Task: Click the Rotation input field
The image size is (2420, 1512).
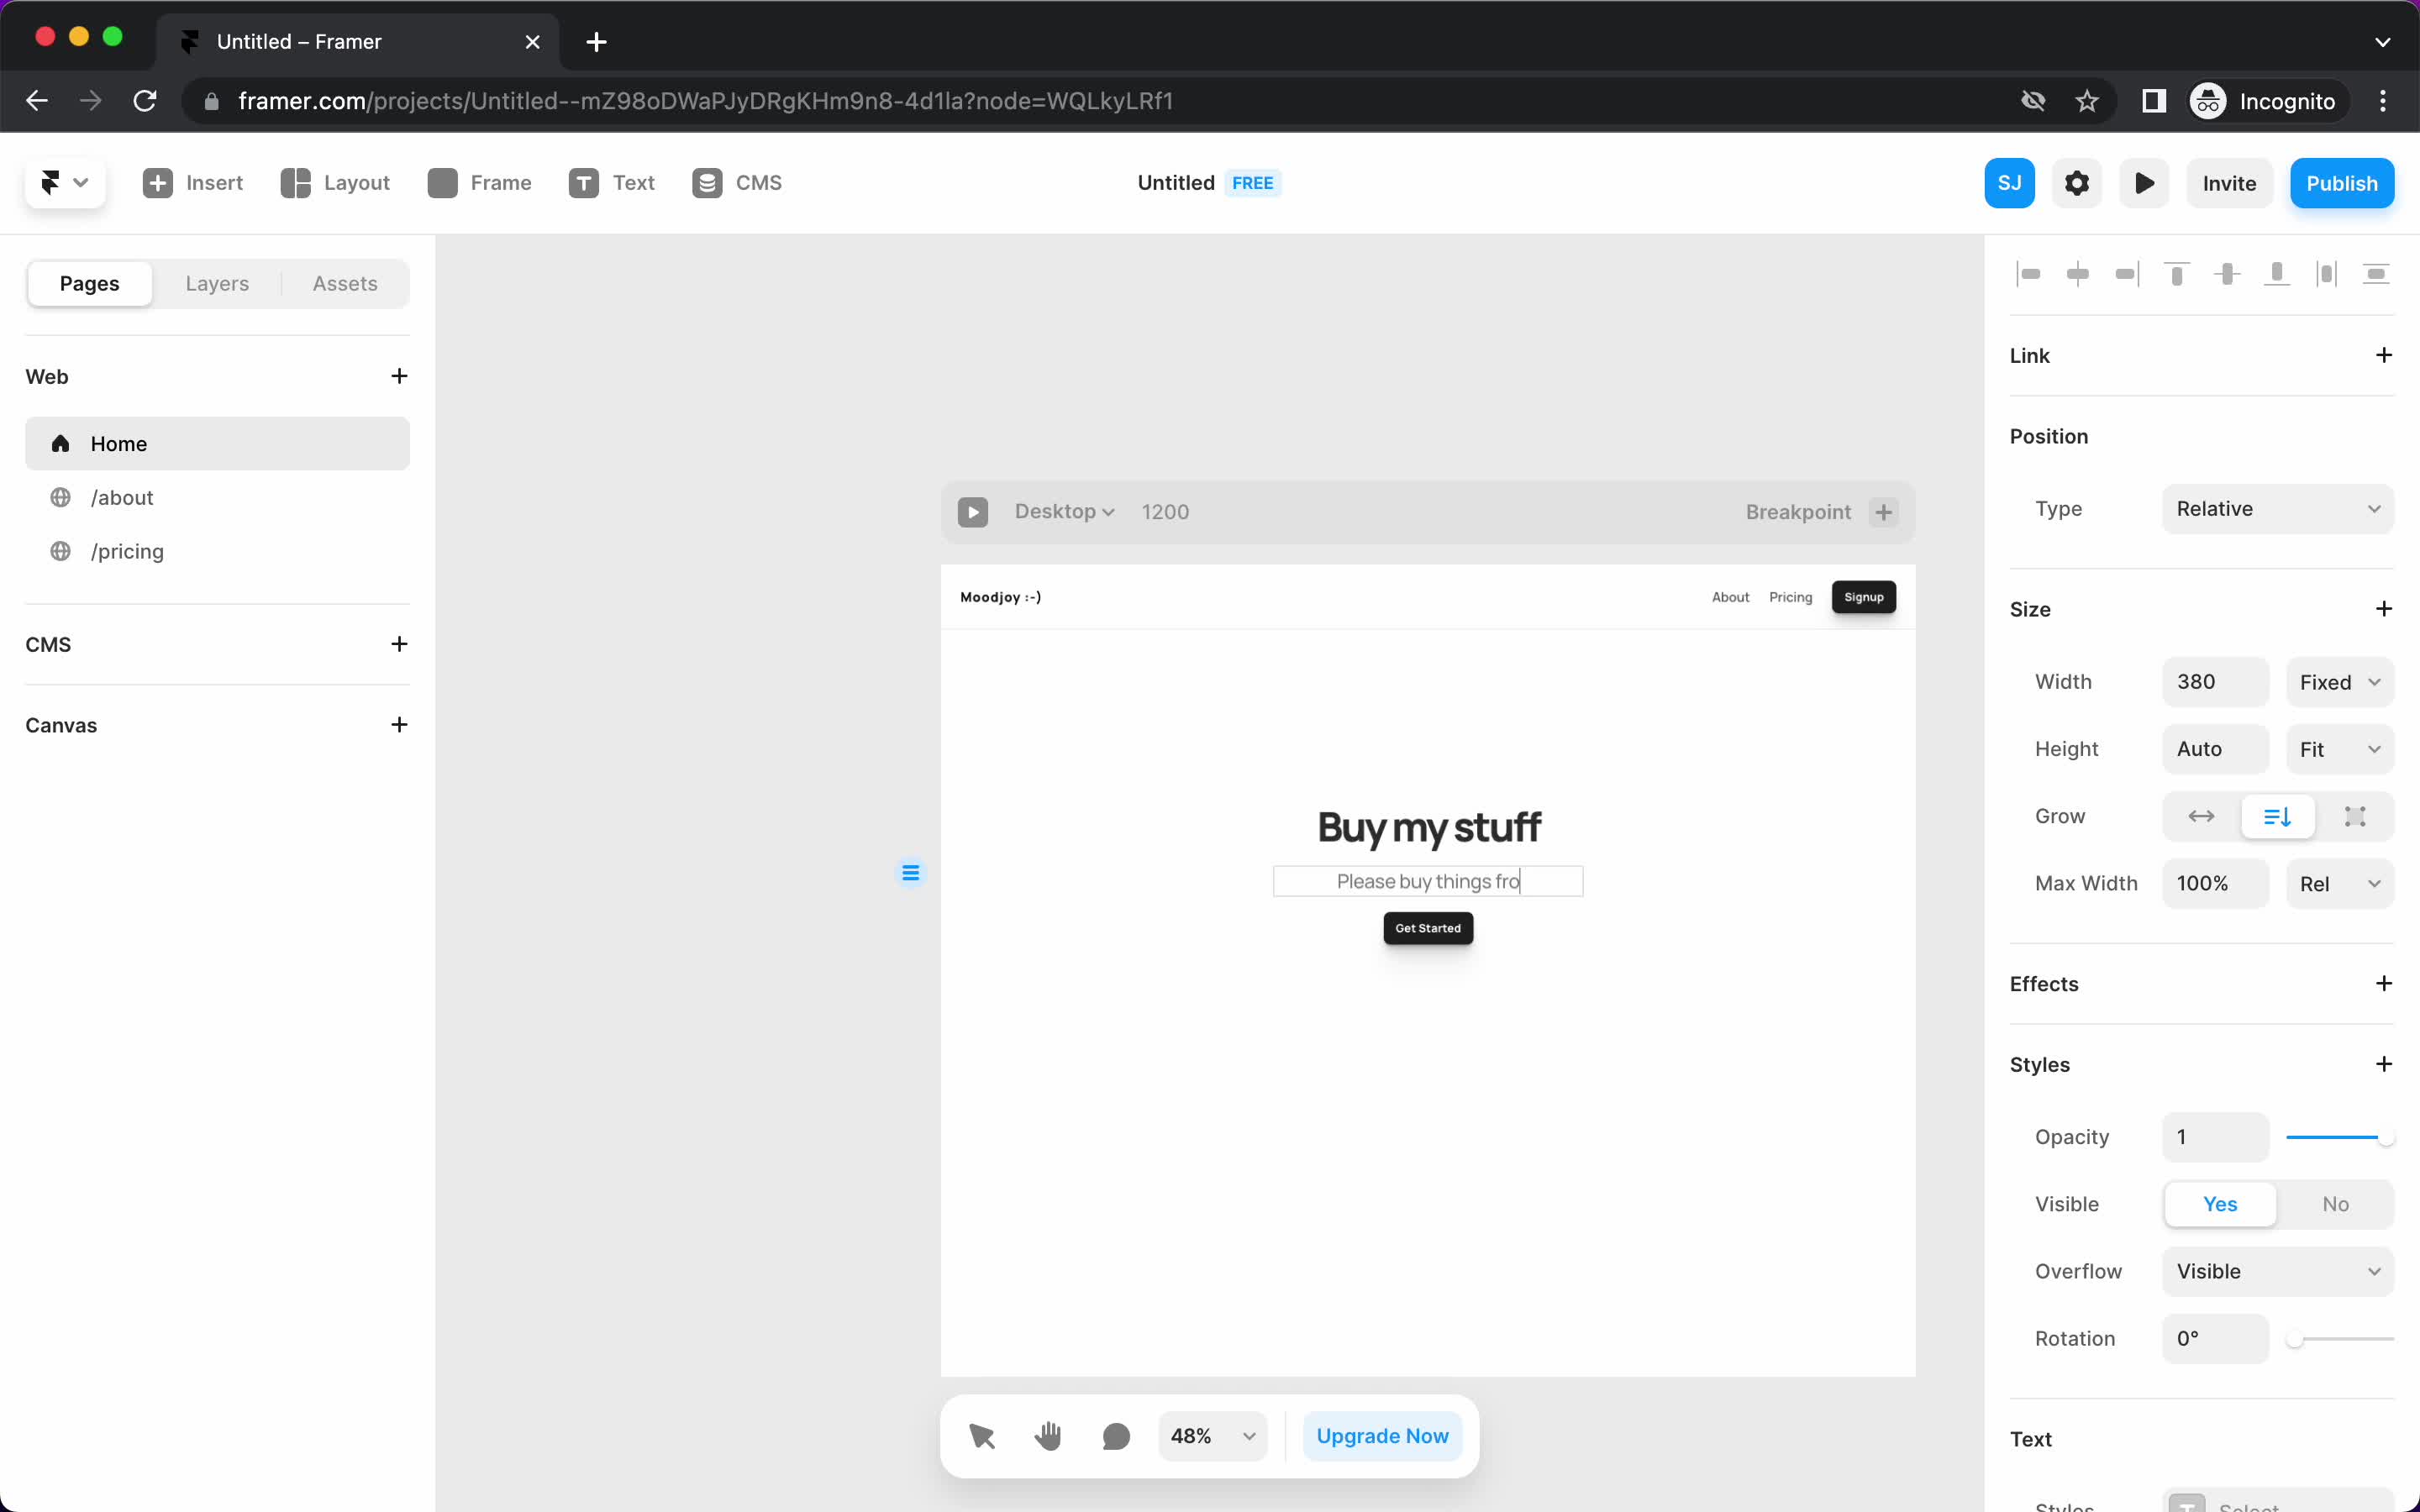Action: (2216, 1338)
